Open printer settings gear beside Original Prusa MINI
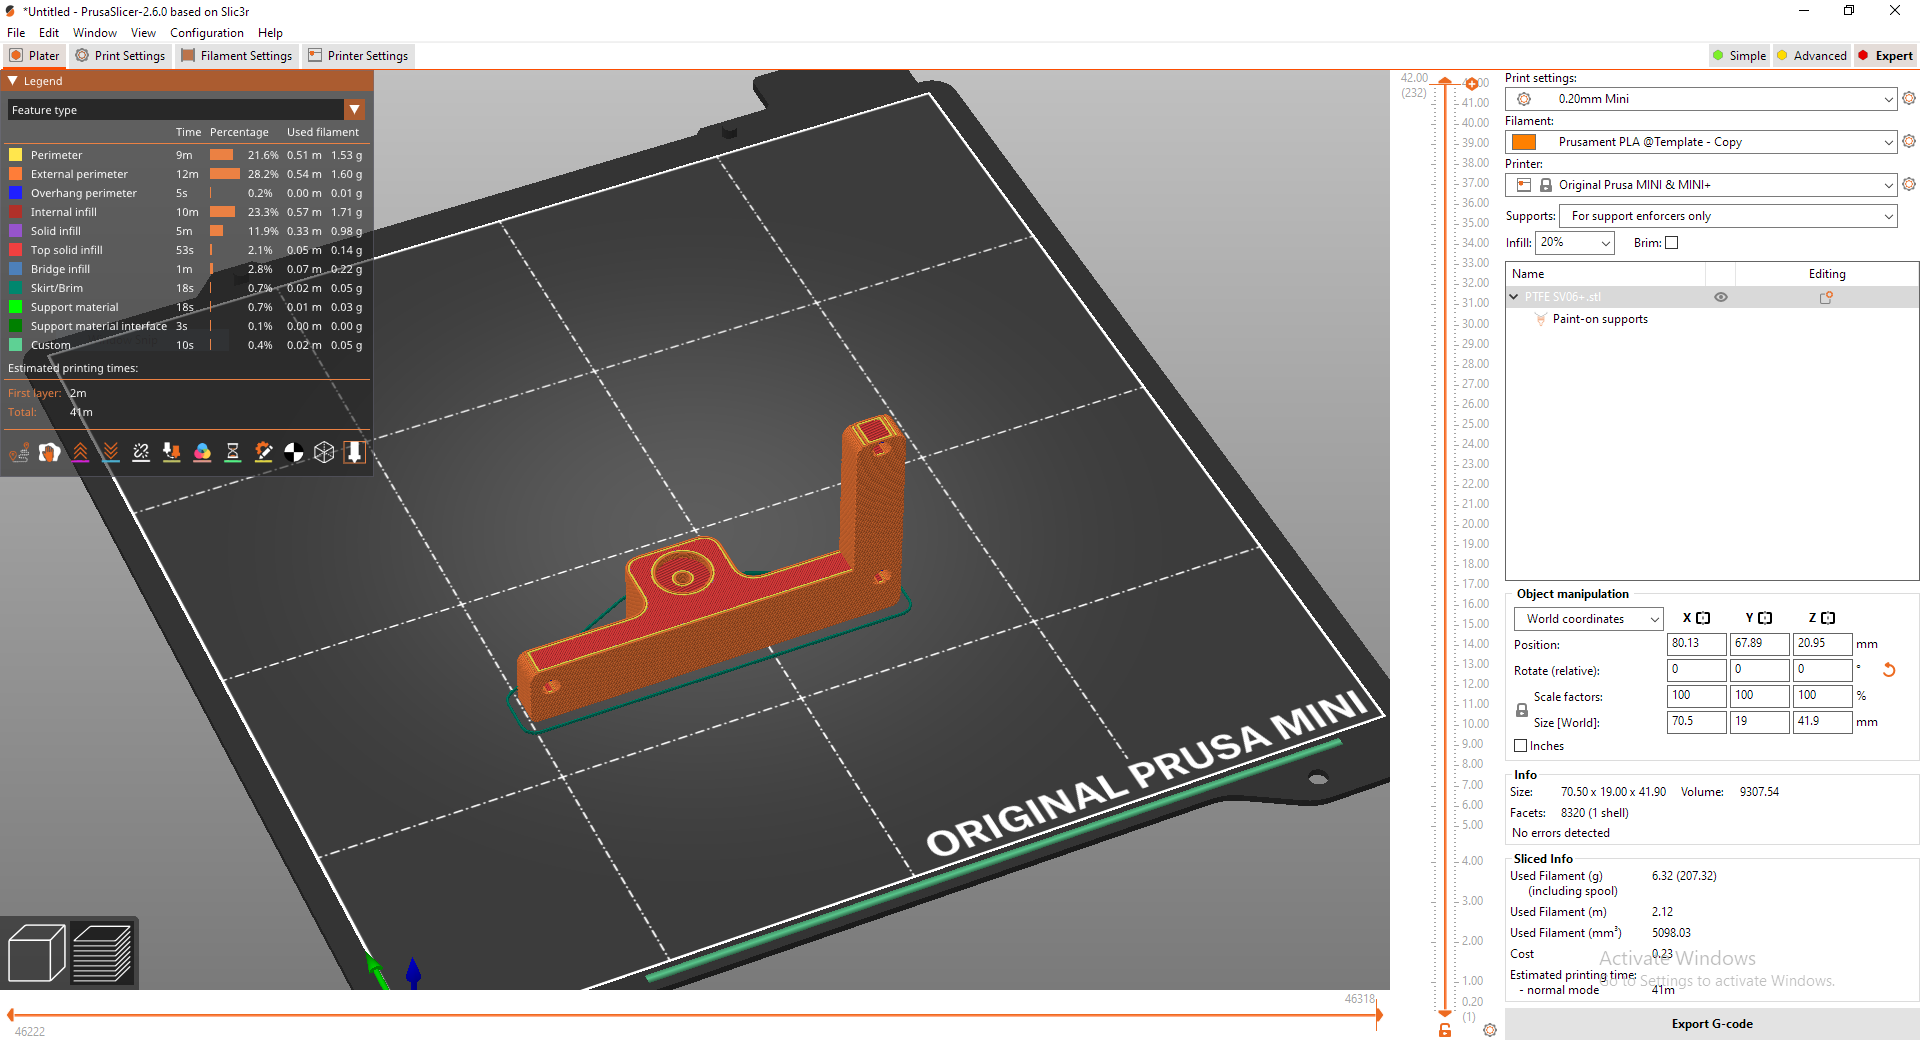Image resolution: width=1920 pixels, height=1040 pixels. [x=1909, y=184]
